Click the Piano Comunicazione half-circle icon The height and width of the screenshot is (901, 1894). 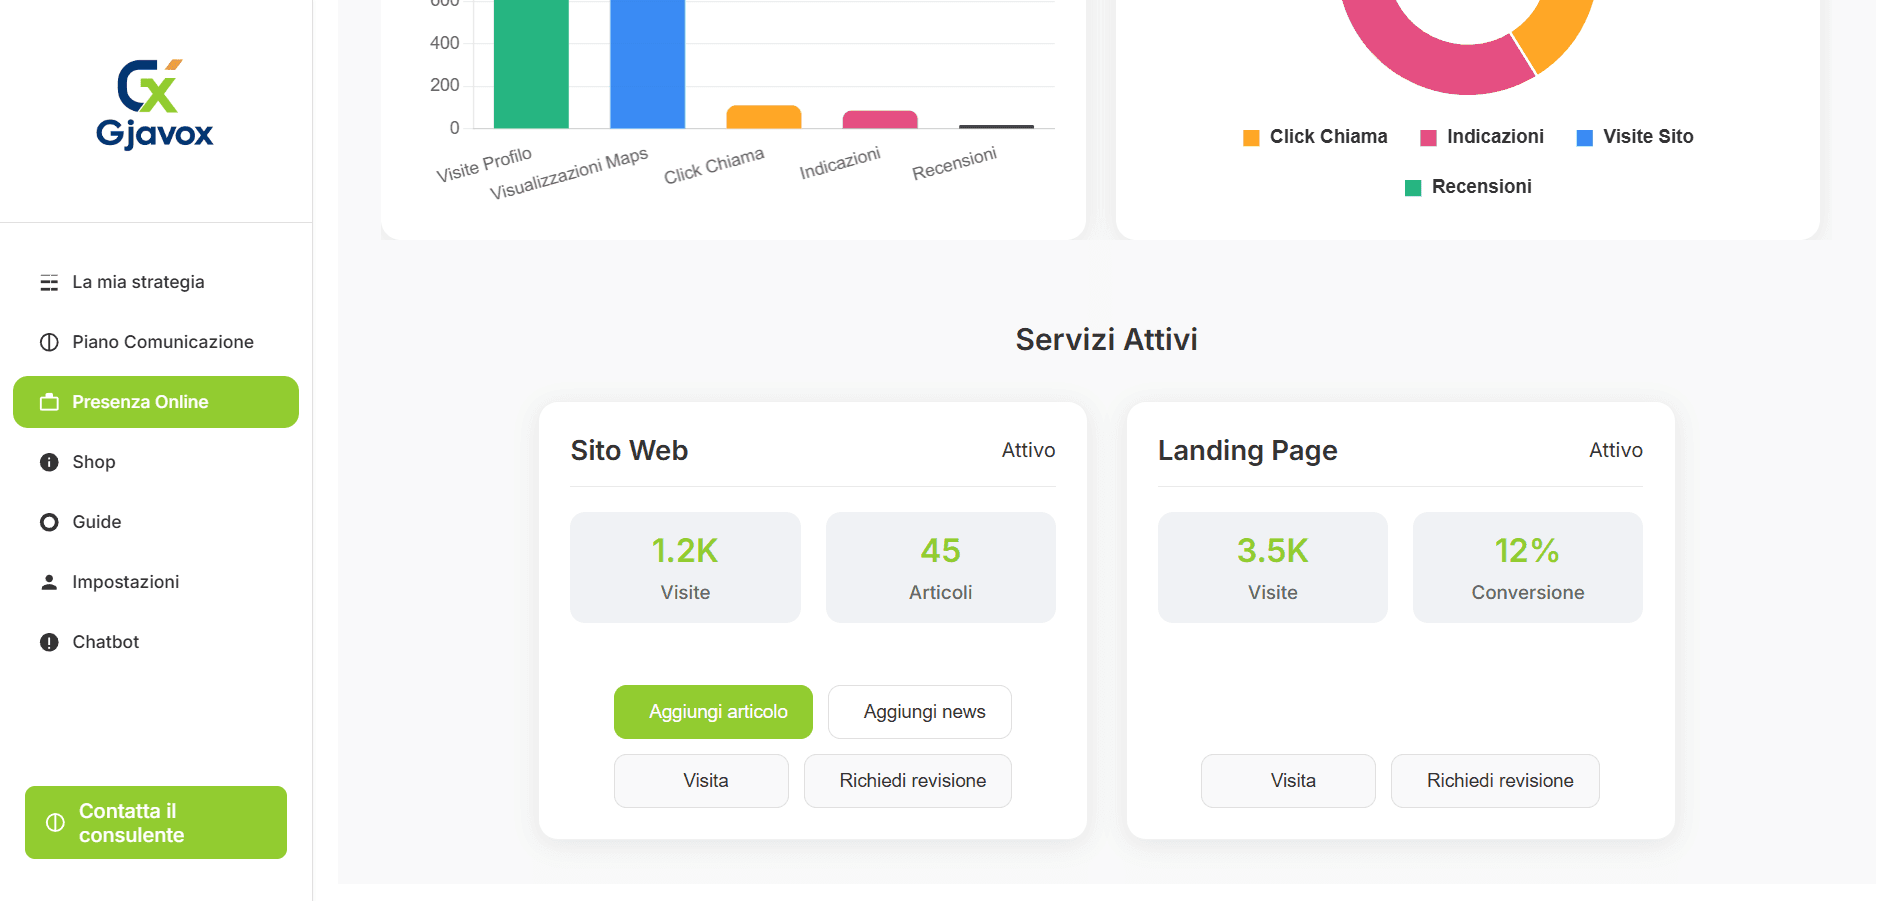click(x=48, y=341)
